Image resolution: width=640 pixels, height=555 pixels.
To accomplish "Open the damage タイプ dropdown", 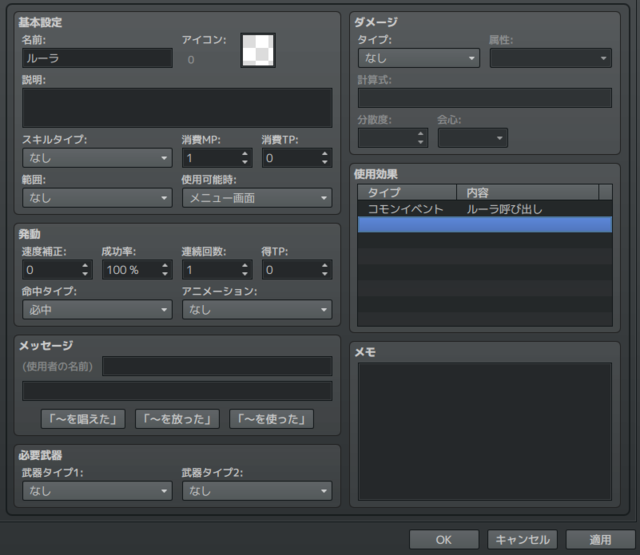I will (419, 58).
